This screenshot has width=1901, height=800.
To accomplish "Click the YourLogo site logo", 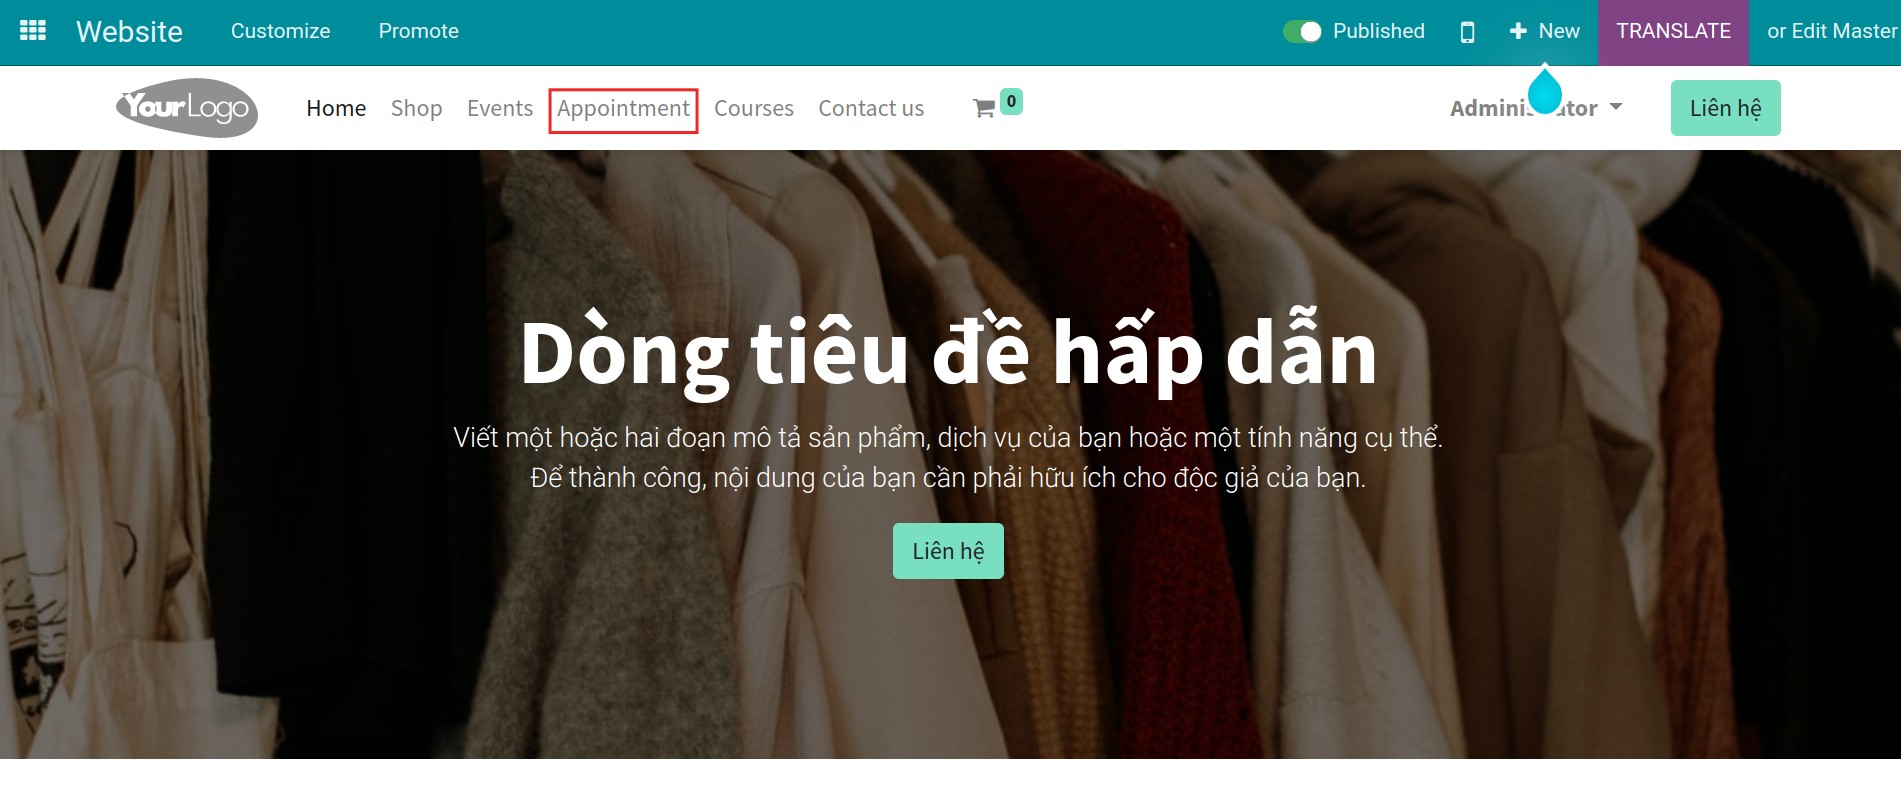I will pyautogui.click(x=187, y=108).
